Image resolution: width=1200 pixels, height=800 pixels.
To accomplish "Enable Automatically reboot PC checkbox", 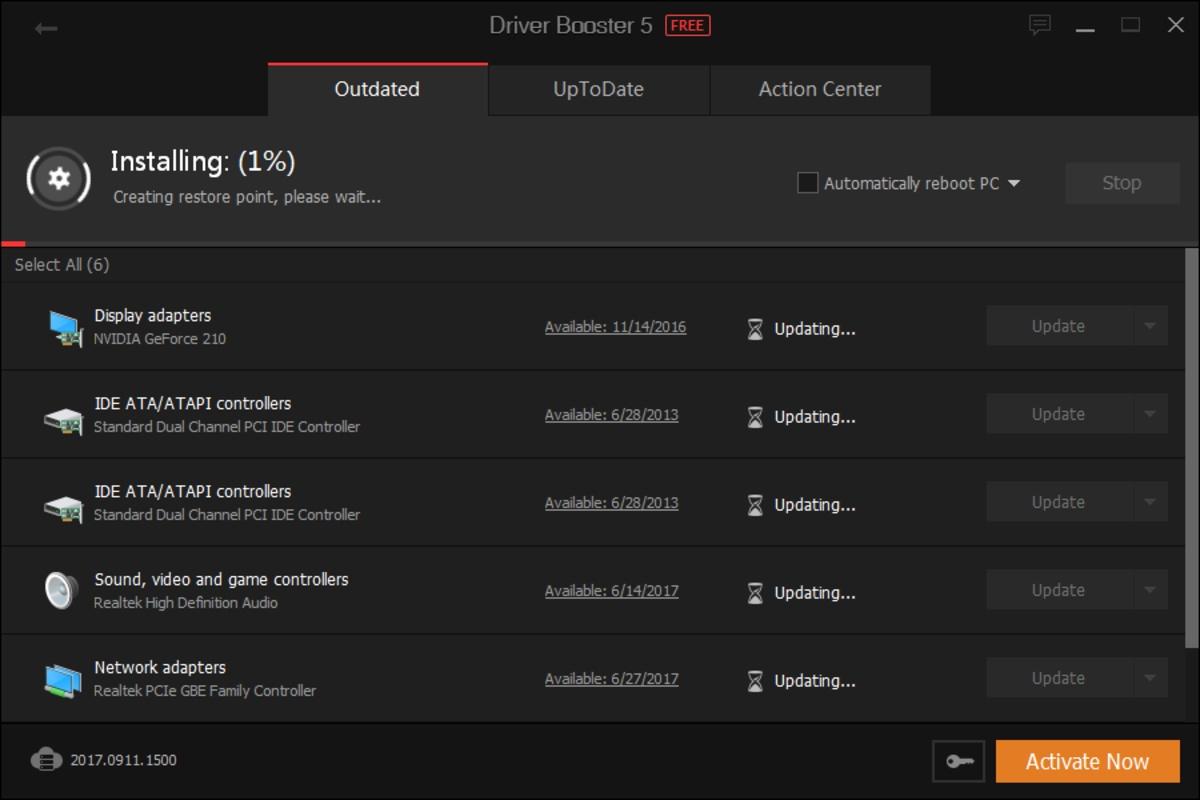I will (x=808, y=183).
